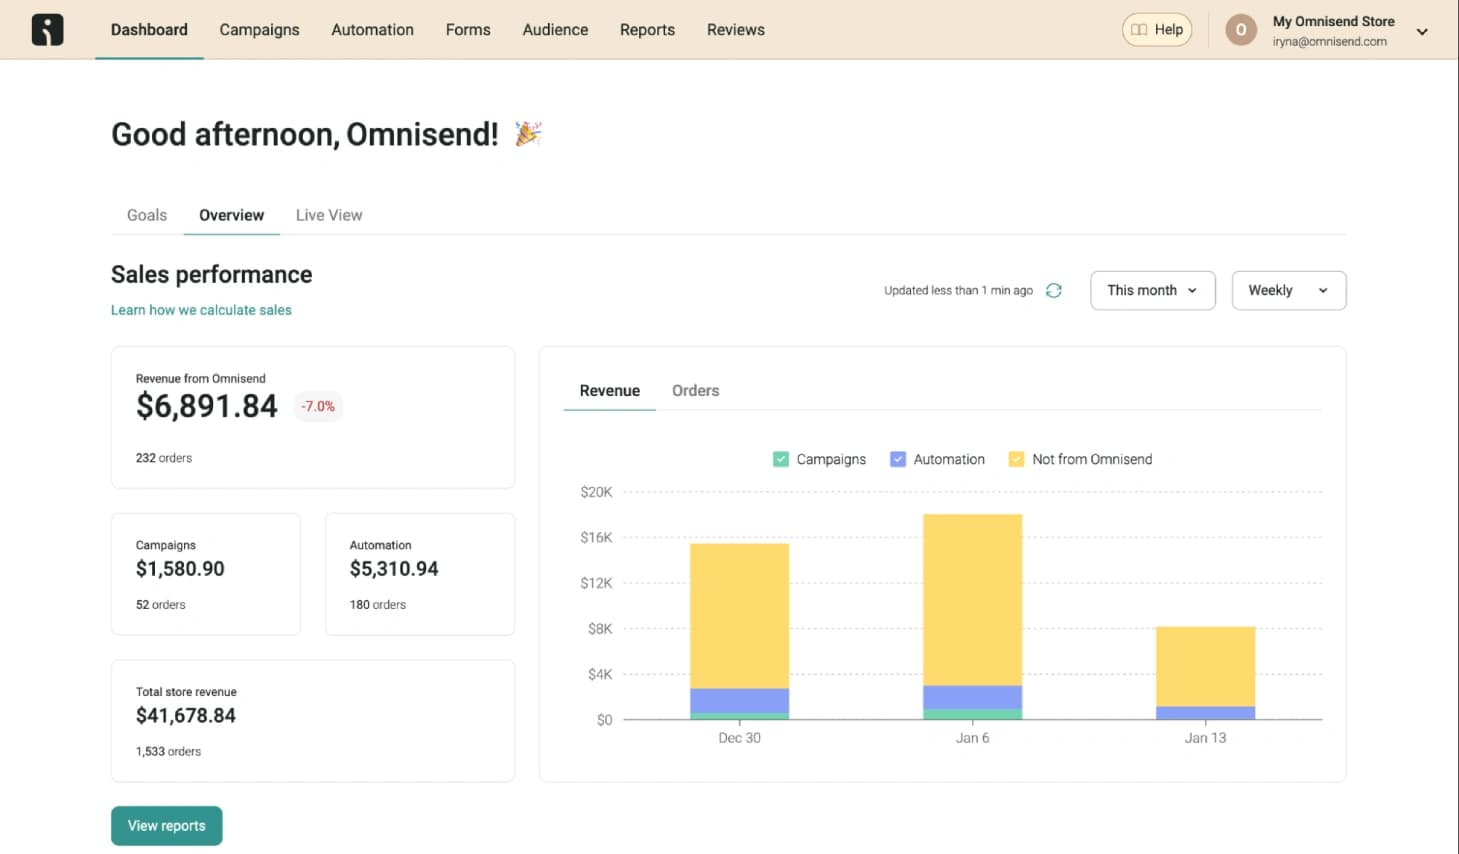Image resolution: width=1459 pixels, height=854 pixels.
Task: Click the Revenue from Omnisend card
Action: click(x=313, y=418)
